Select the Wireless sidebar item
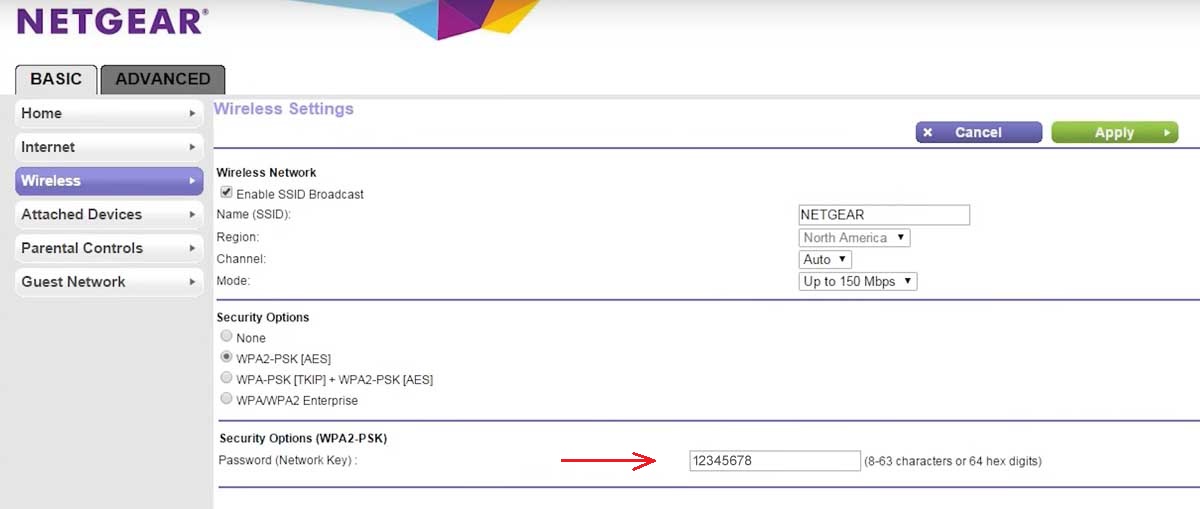 pos(109,181)
